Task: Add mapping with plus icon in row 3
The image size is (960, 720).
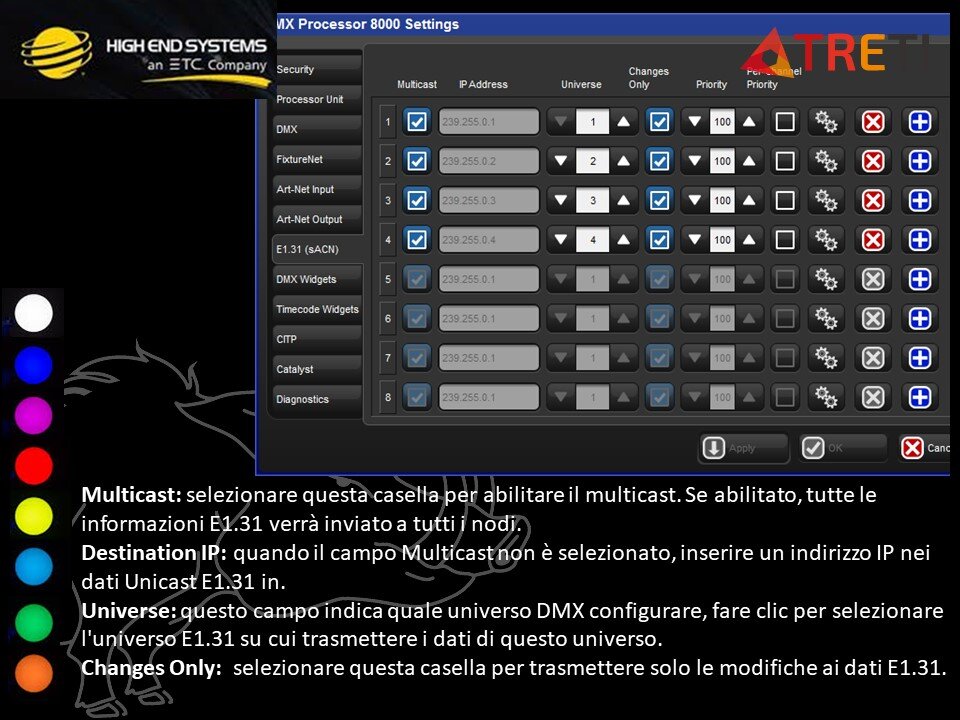Action: coord(920,200)
